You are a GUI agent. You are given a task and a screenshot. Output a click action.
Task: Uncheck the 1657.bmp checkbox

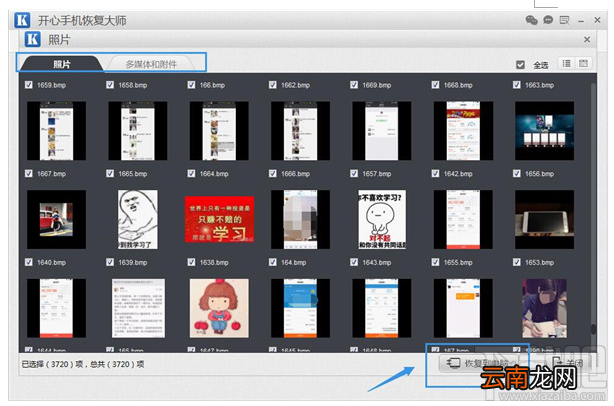pos(354,173)
